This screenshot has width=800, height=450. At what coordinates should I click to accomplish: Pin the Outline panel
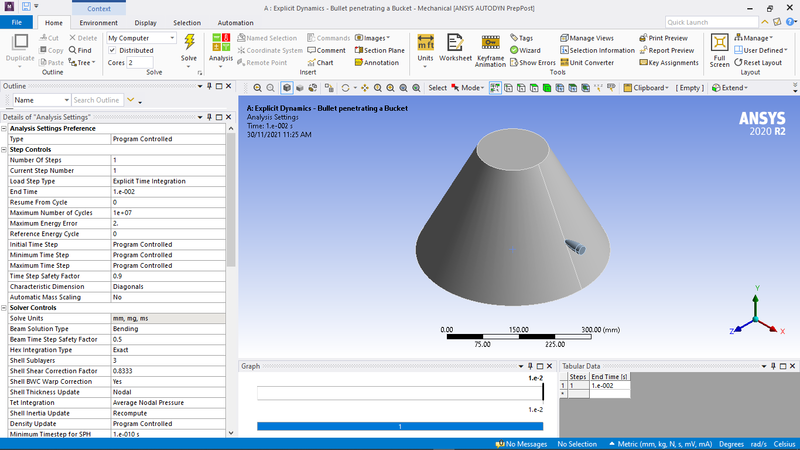209,86
